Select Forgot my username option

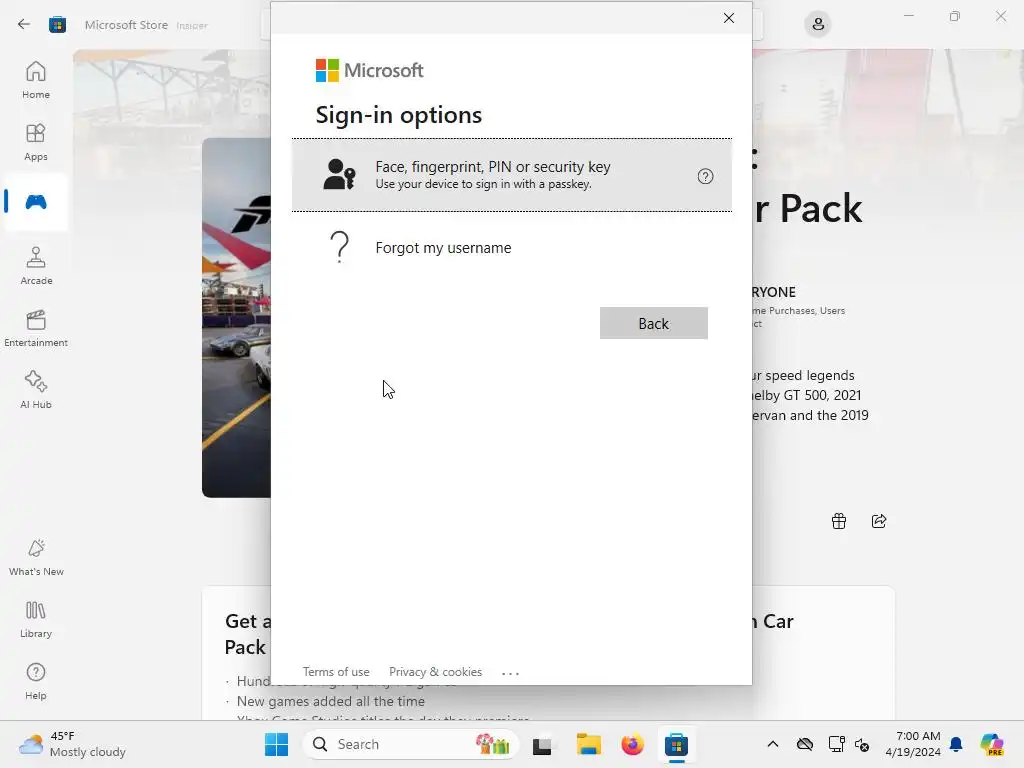pyautogui.click(x=511, y=248)
